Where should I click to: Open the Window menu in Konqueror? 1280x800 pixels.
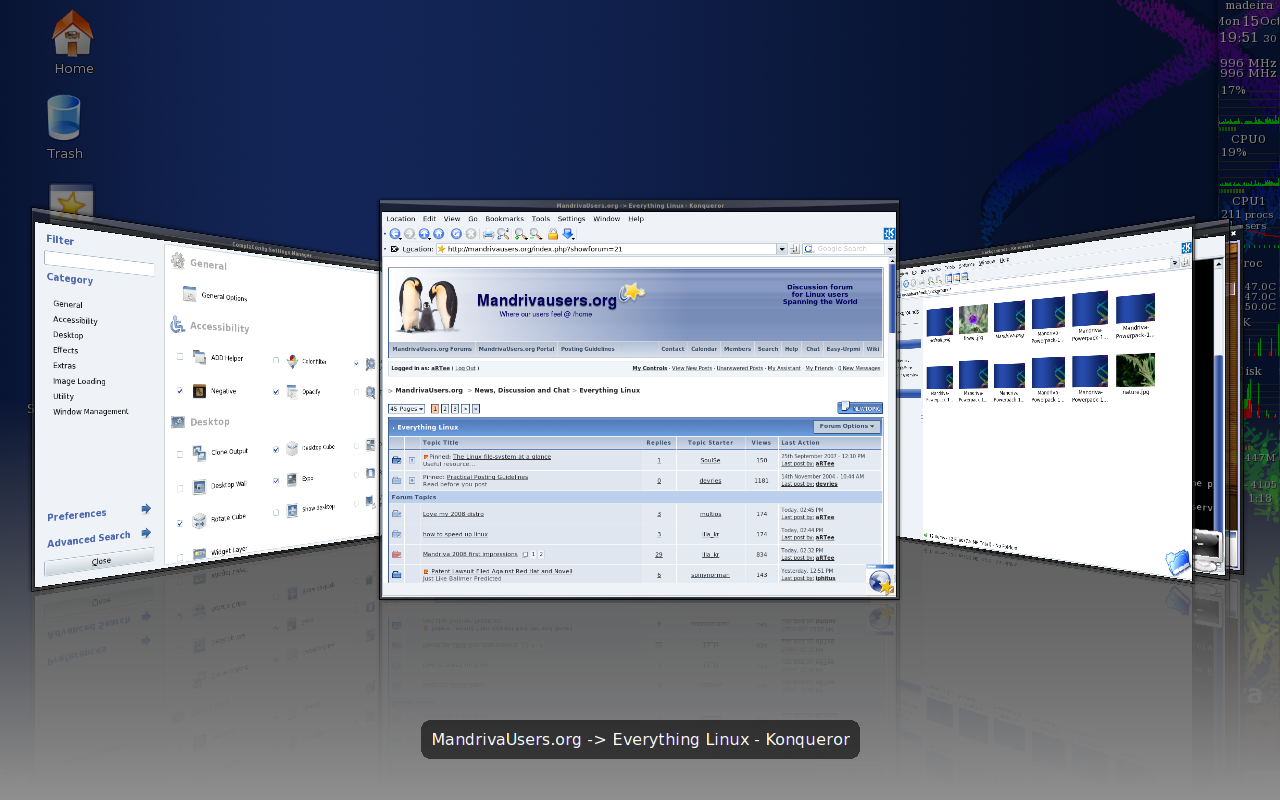[x=606, y=219]
